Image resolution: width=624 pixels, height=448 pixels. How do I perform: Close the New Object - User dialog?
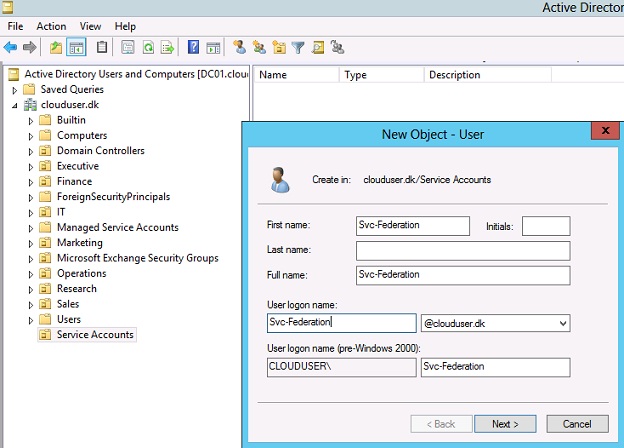pos(605,131)
